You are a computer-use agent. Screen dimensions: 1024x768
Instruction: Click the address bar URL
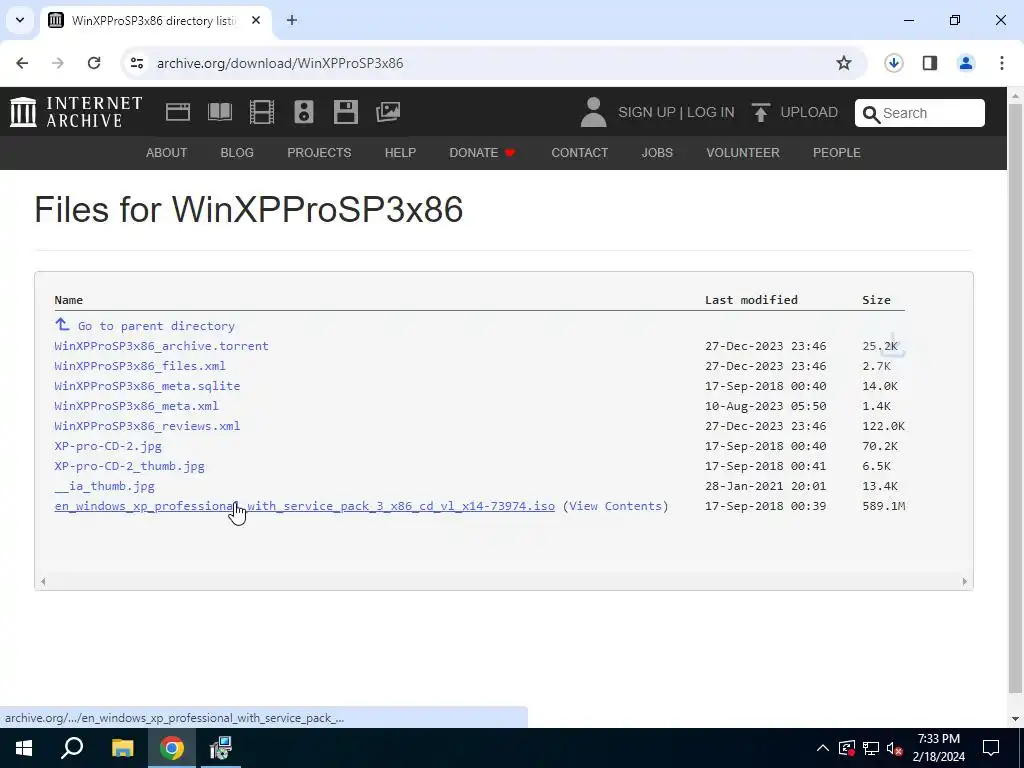tap(280, 63)
